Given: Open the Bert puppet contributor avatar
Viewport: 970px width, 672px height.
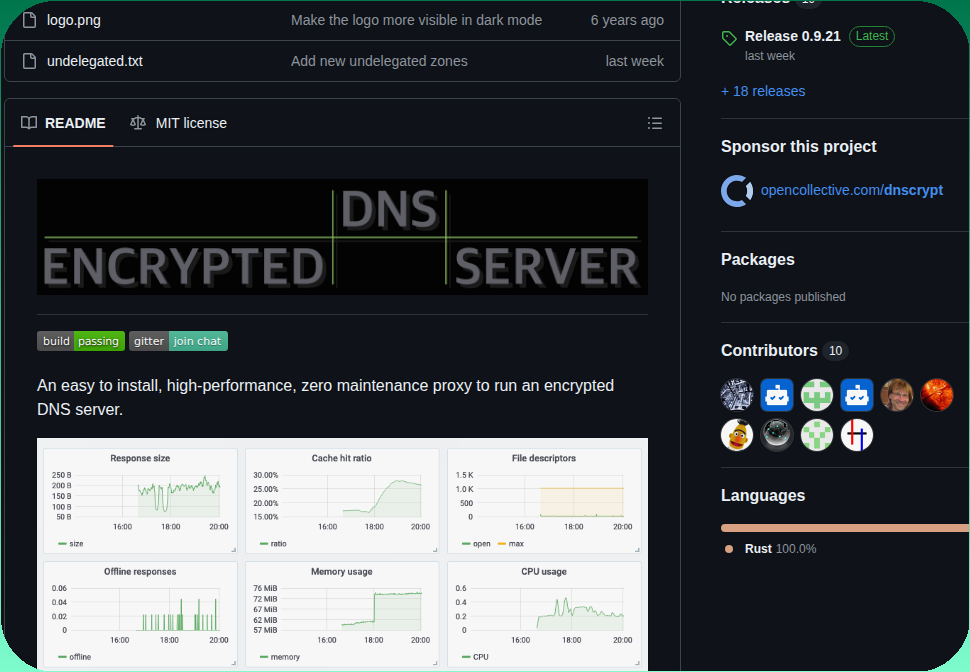Looking at the screenshot, I should [x=737, y=435].
